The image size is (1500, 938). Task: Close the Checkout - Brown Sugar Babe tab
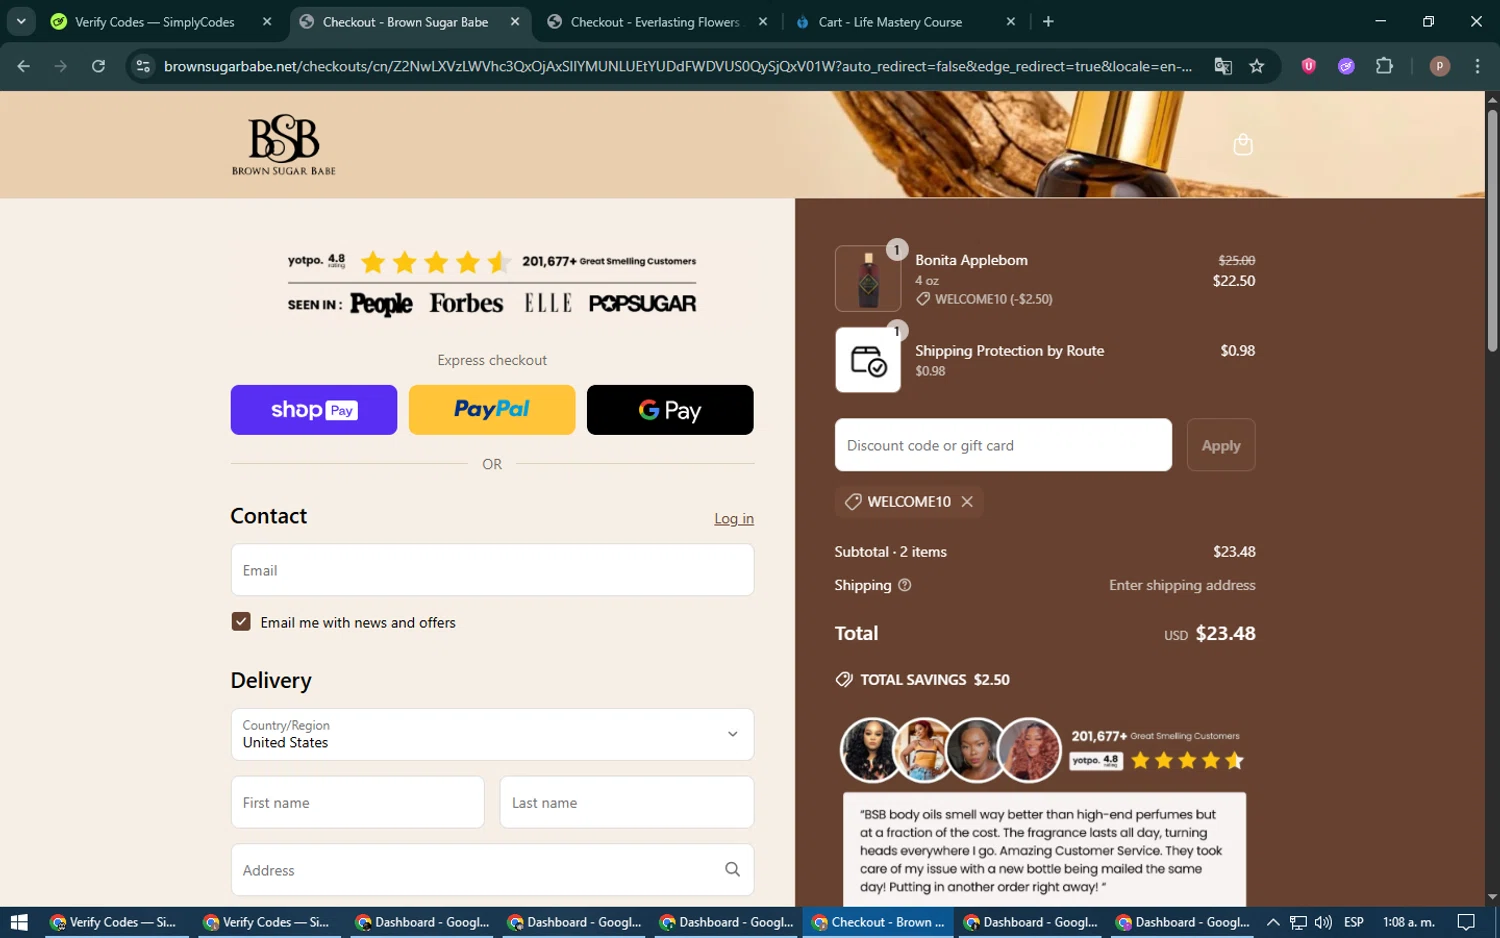(515, 21)
